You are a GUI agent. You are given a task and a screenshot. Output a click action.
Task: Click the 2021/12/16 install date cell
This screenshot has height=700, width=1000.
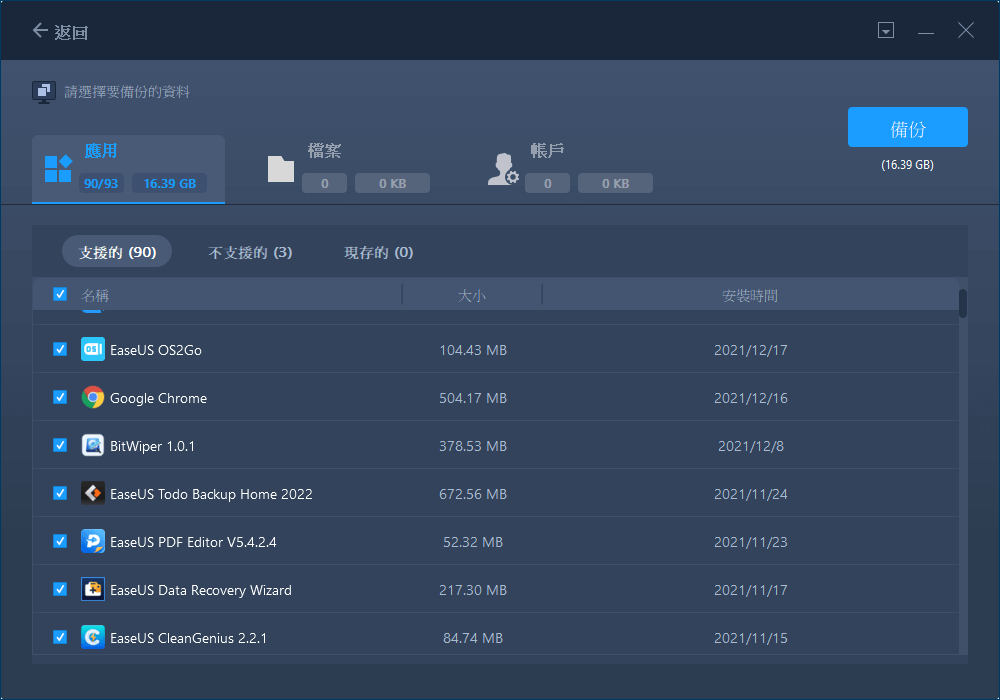pos(751,398)
